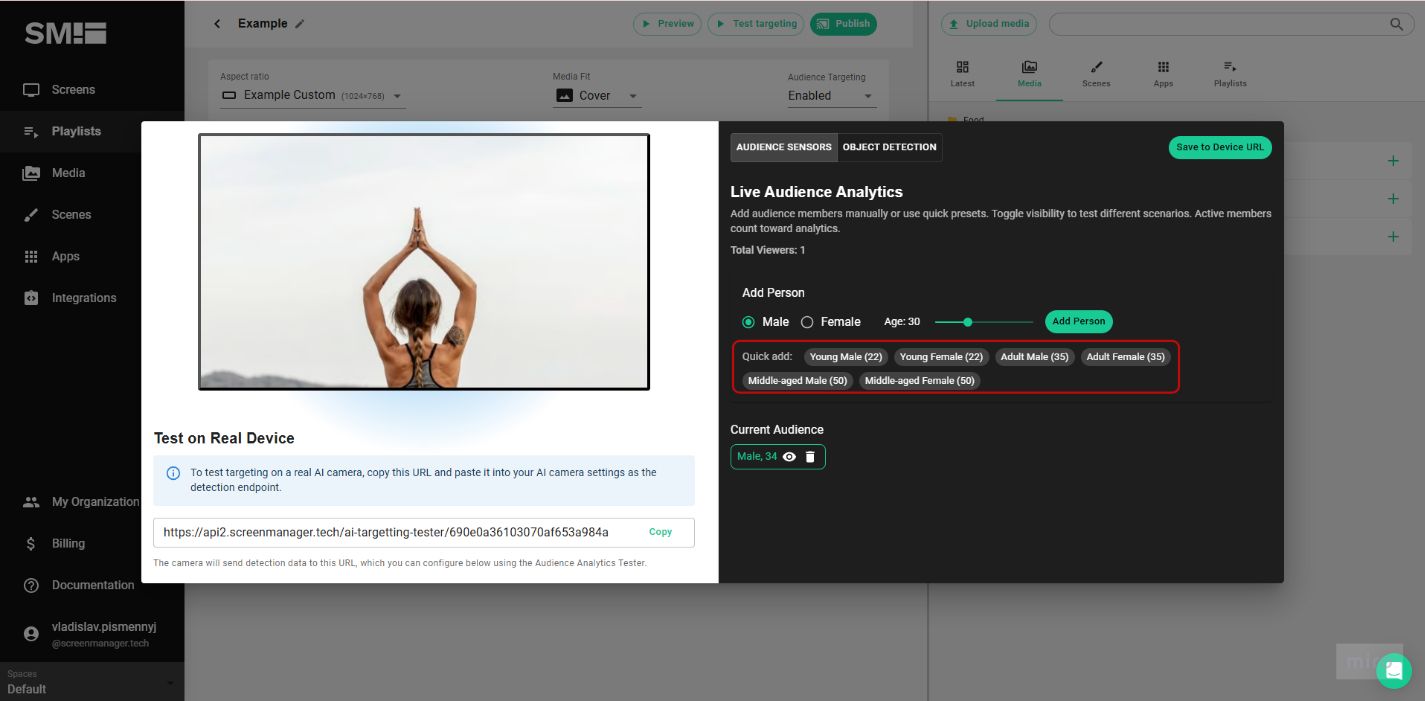This screenshot has width=1425, height=701.
Task: Click the search magnifier icon
Action: tap(1396, 24)
